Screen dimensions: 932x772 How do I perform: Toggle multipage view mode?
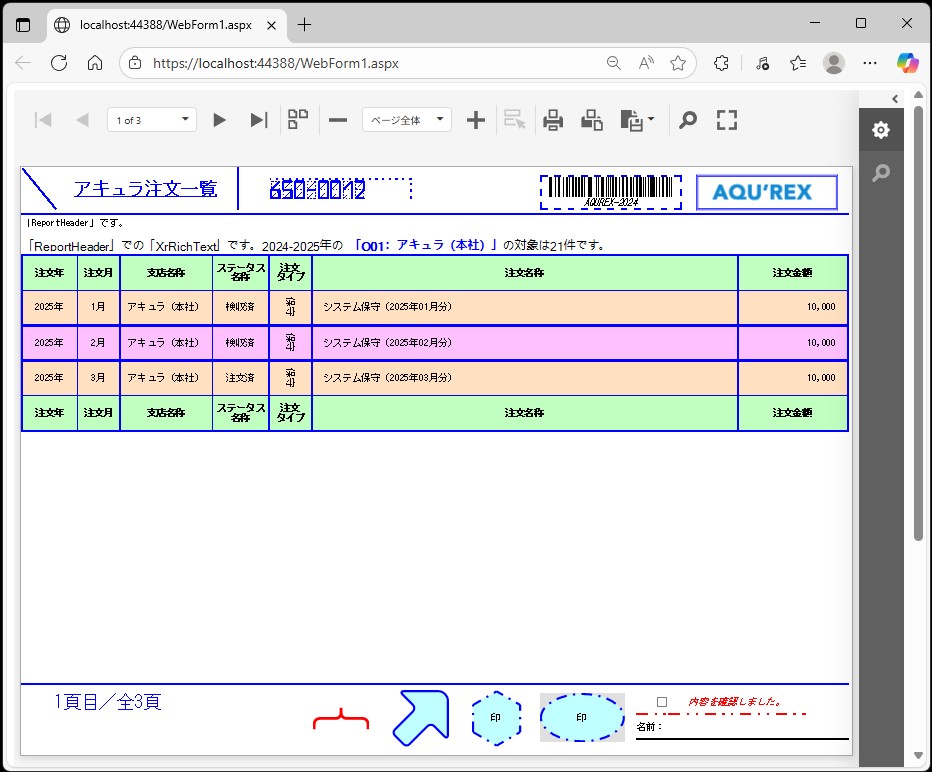[298, 120]
